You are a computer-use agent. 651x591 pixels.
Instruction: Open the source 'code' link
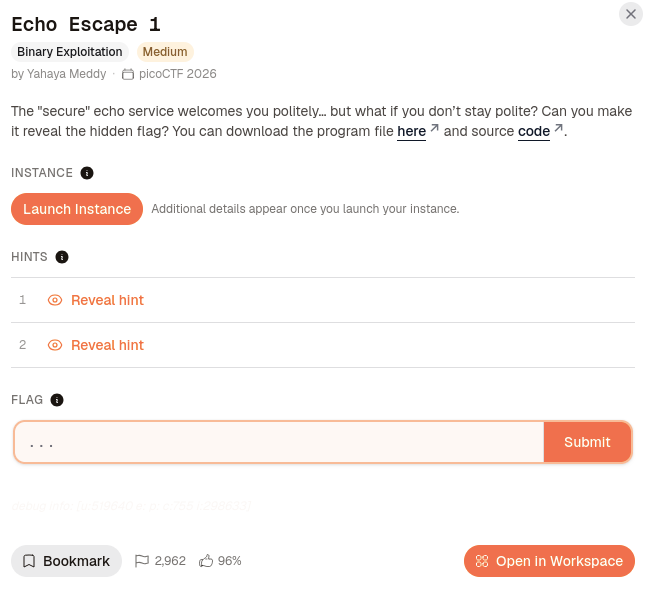tap(534, 131)
